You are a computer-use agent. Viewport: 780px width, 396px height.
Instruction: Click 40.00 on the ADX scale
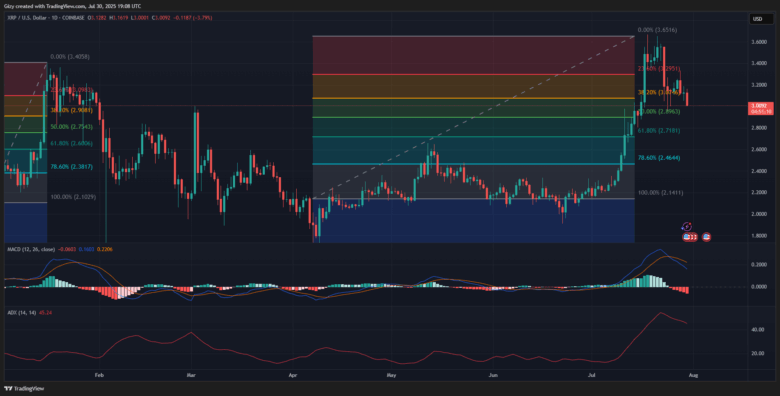click(757, 329)
